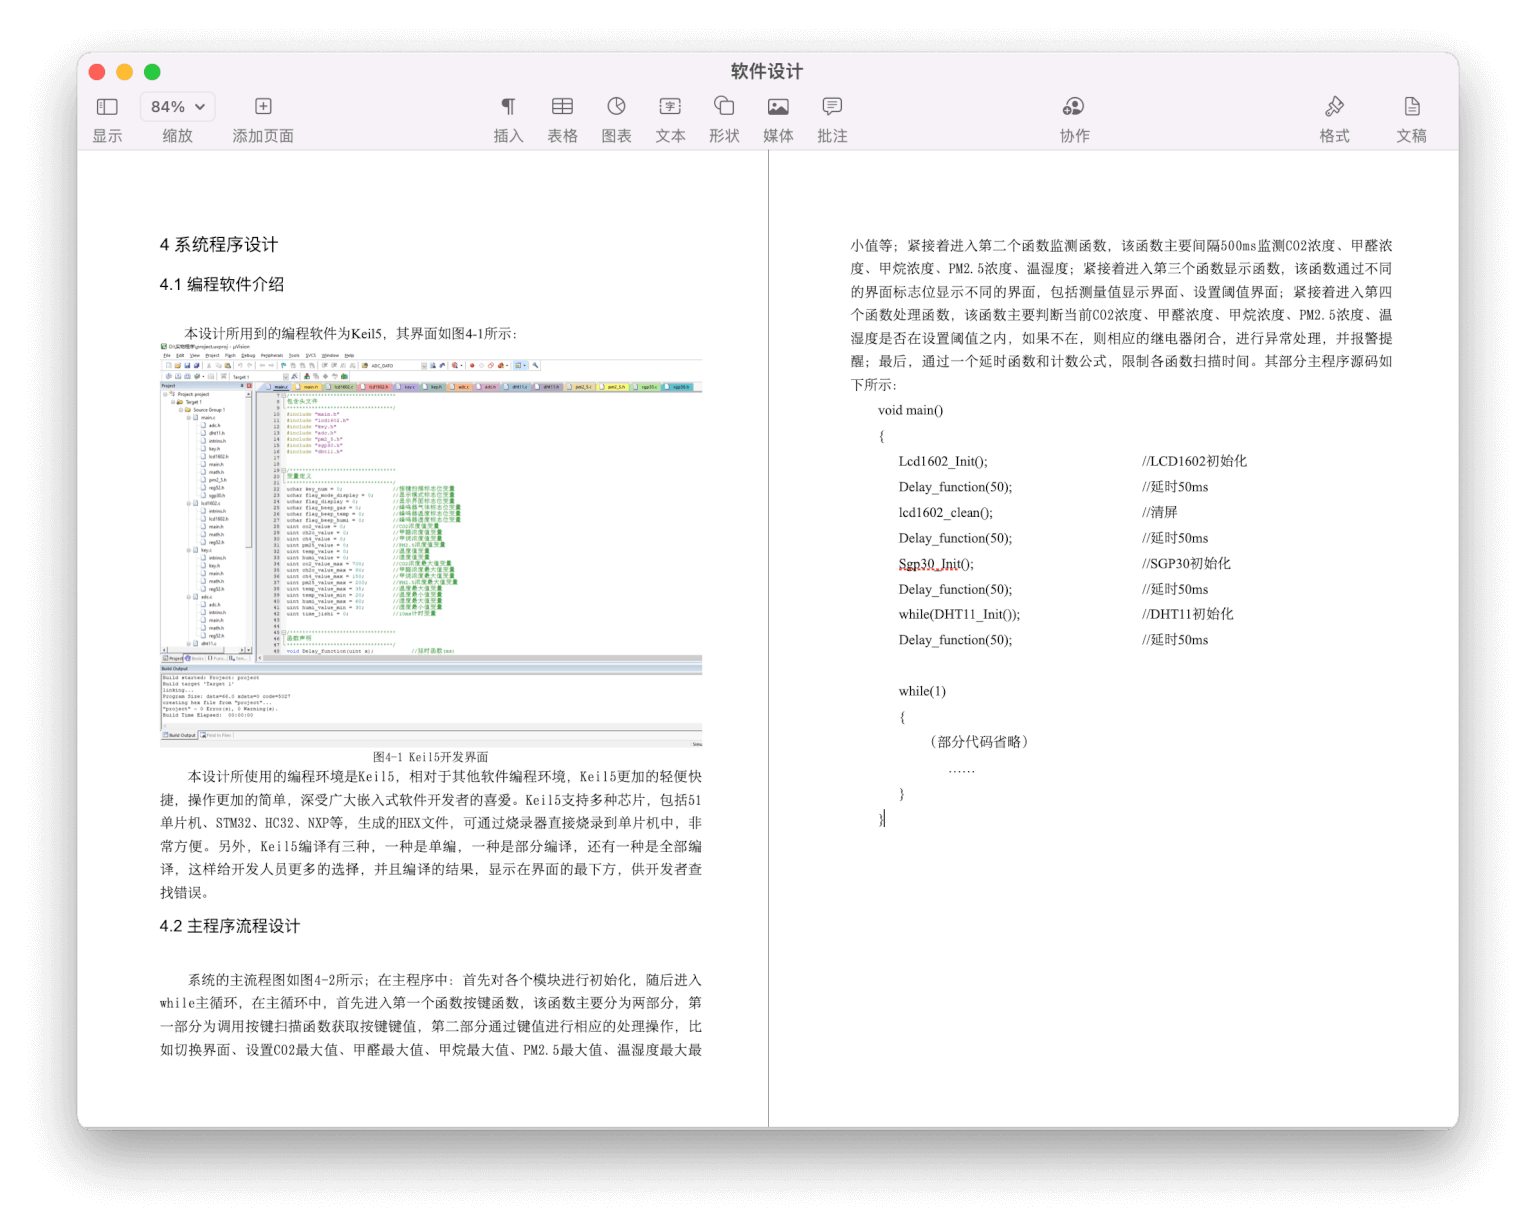Click the green fullscreen window button
1536x1232 pixels.
click(152, 72)
